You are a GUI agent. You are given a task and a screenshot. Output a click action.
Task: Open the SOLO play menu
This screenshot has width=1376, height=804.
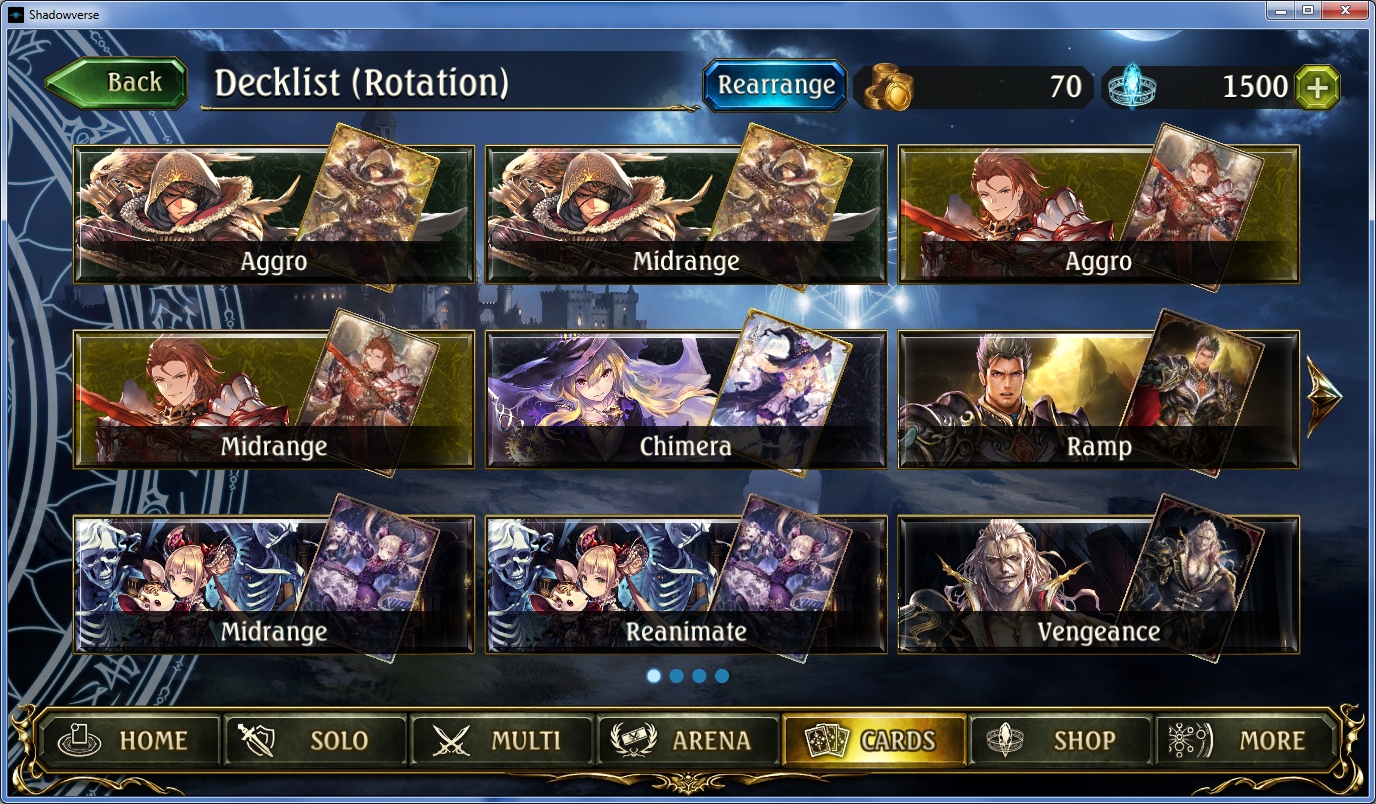coord(315,741)
